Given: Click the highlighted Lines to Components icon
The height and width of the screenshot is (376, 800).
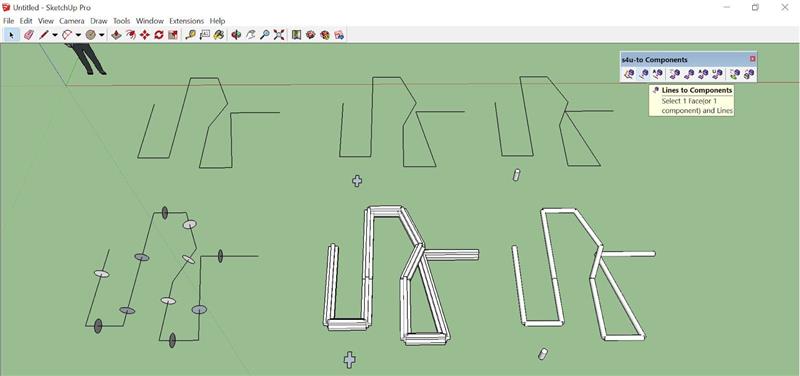Looking at the screenshot, I should [x=643, y=74].
